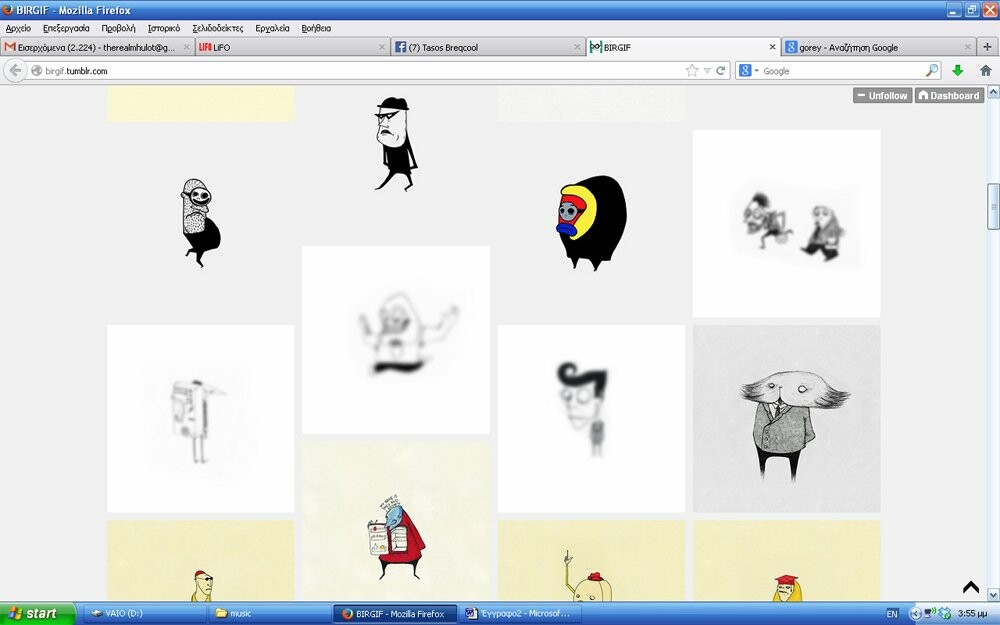Open the two running figures sketch
The image size is (1000, 625).
pyautogui.click(x=786, y=223)
